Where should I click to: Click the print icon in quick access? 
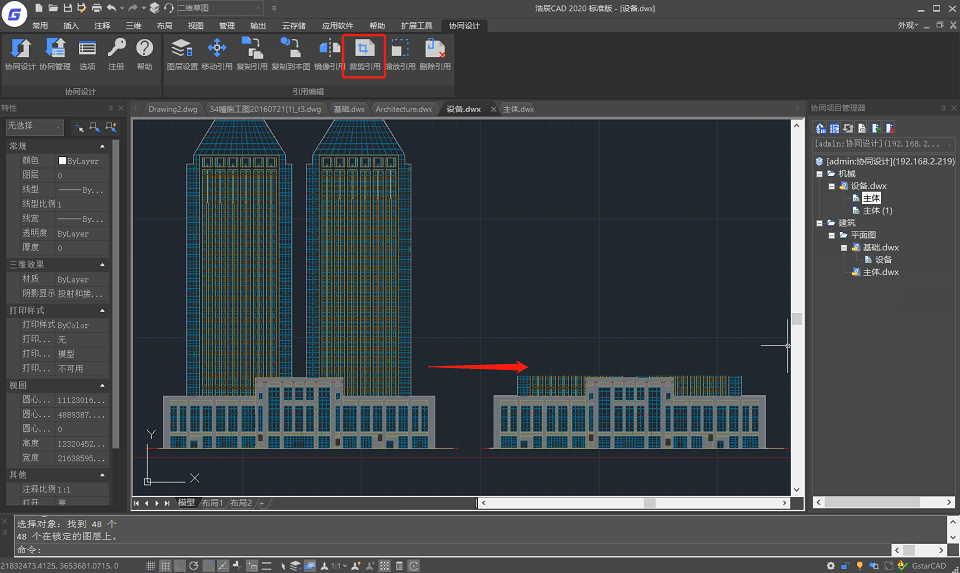click(x=96, y=8)
